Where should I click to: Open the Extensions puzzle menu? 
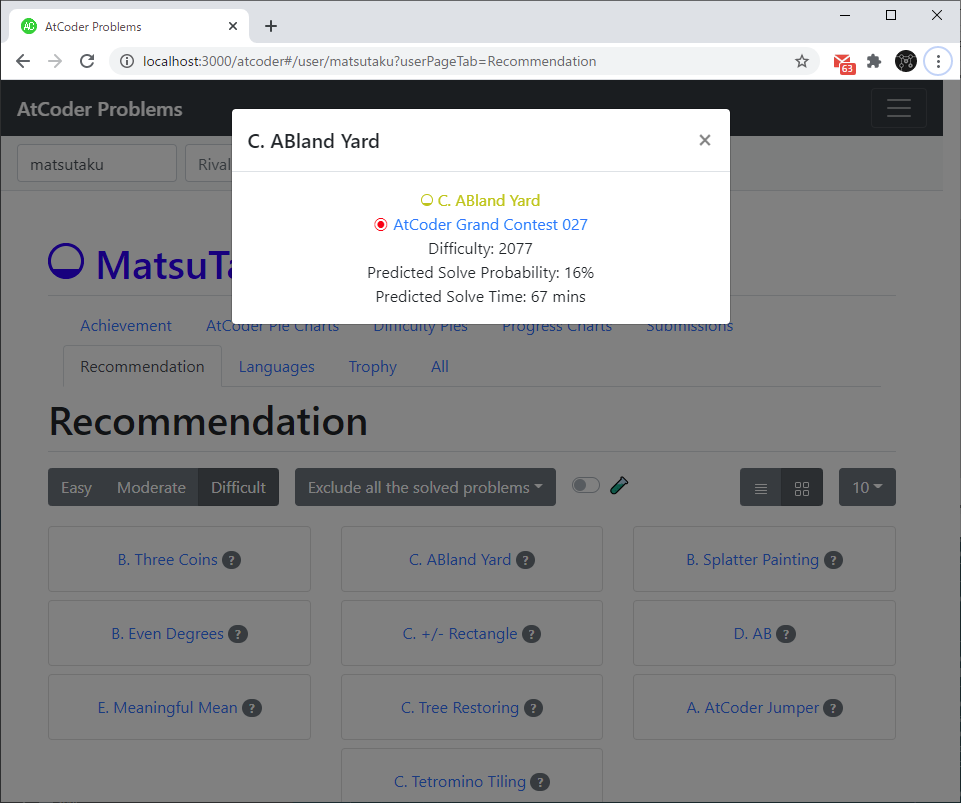[x=874, y=61]
